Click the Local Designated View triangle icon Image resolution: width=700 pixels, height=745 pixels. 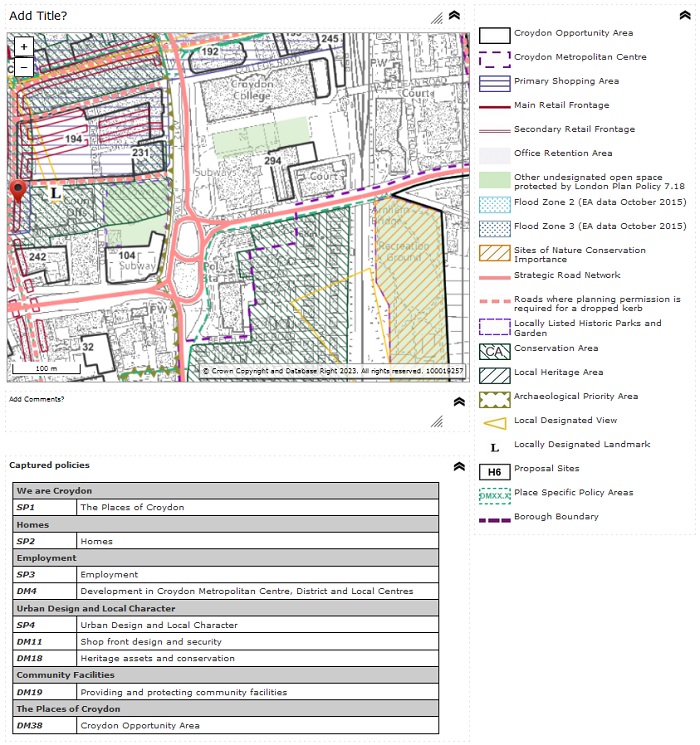495,423
